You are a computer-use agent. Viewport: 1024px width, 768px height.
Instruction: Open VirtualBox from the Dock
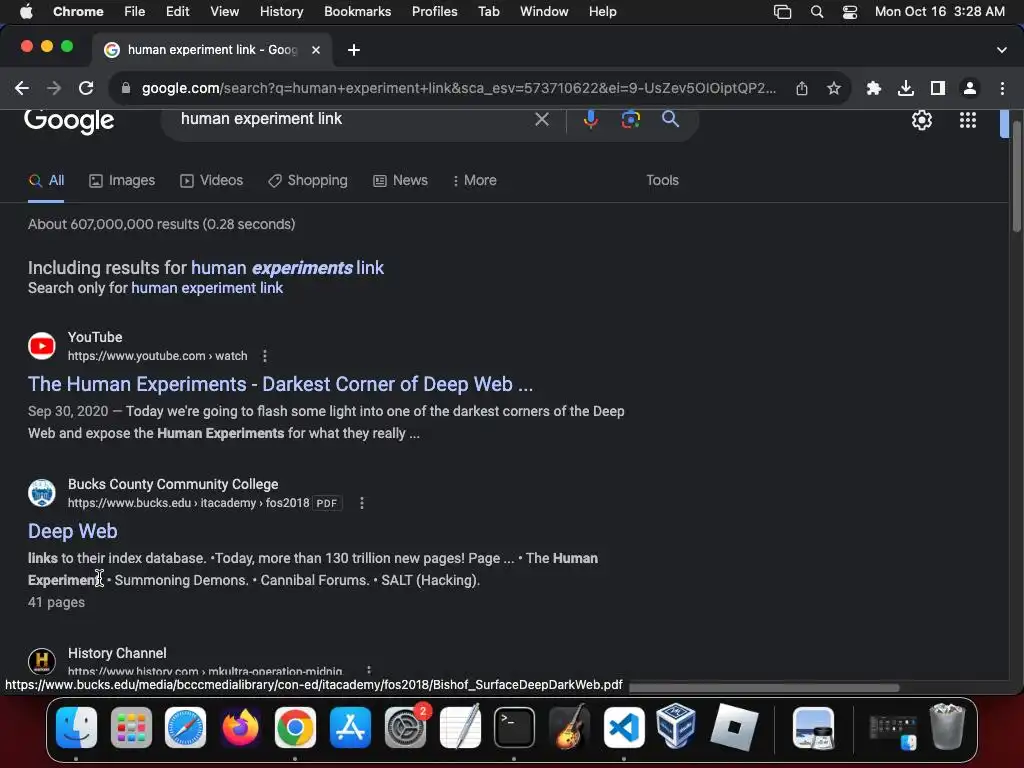(676, 726)
